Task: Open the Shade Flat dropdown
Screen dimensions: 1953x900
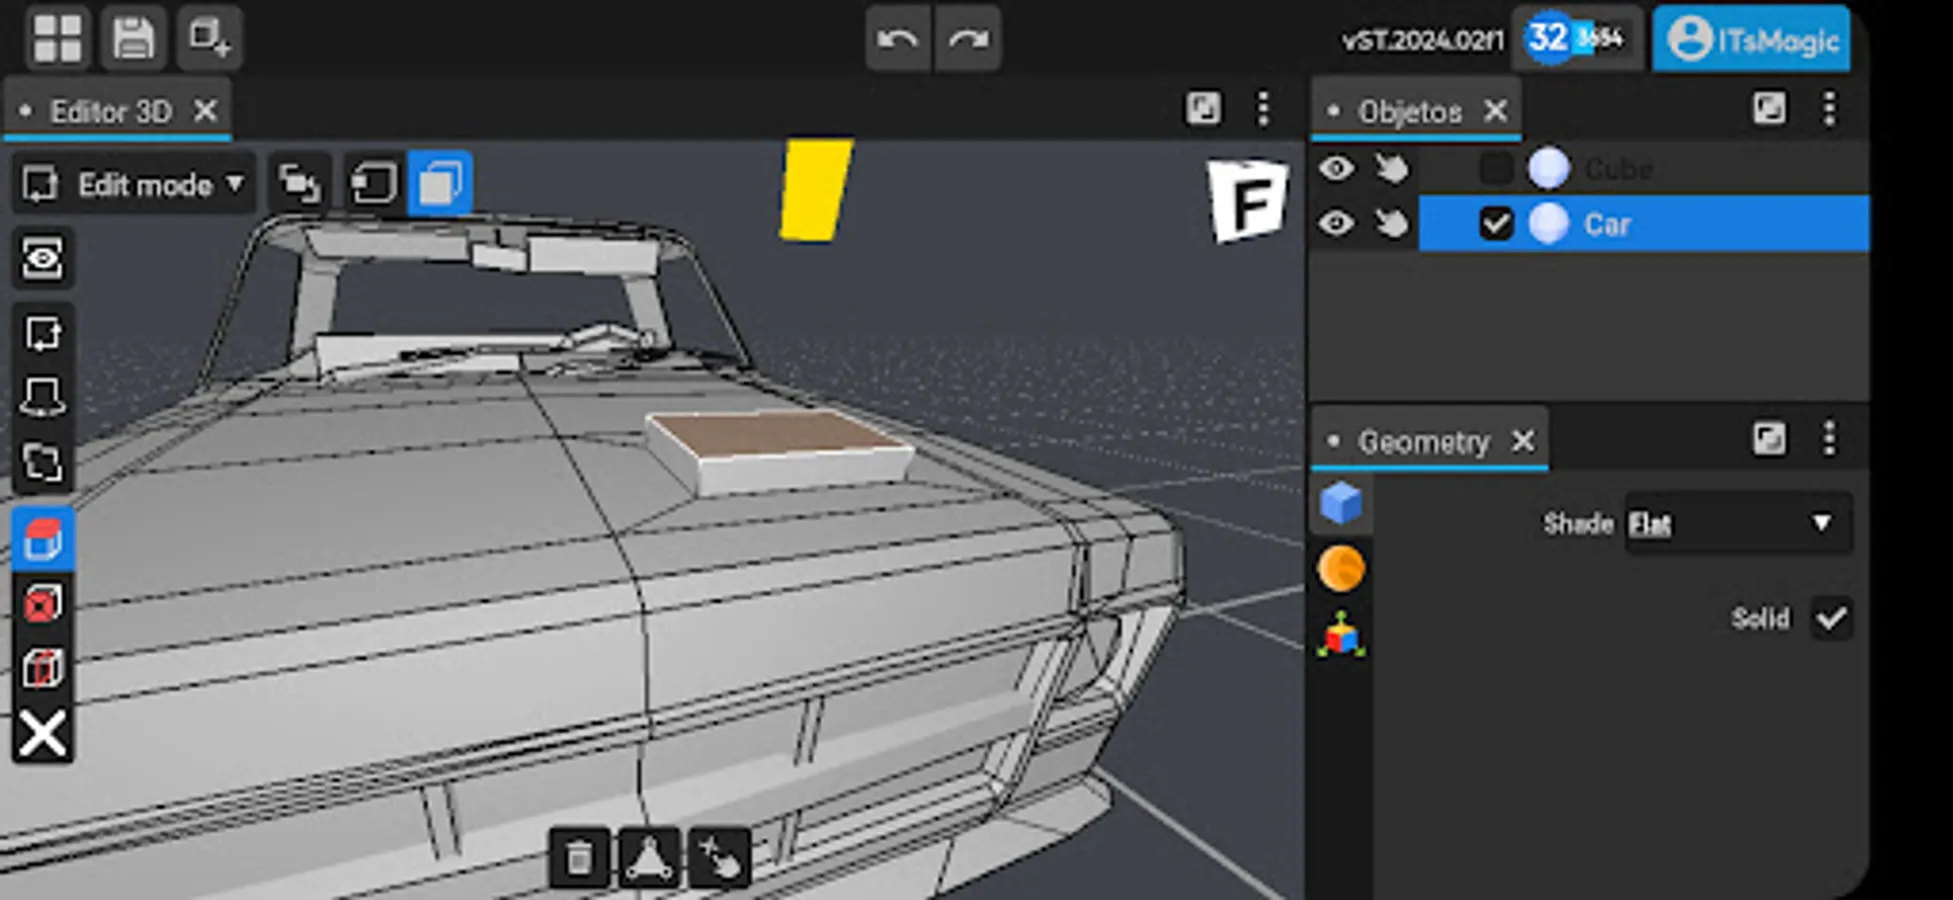Action: (x=1737, y=523)
